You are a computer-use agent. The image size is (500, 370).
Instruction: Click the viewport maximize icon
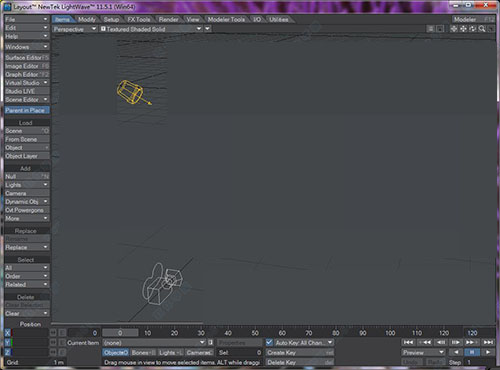pyautogui.click(x=491, y=29)
